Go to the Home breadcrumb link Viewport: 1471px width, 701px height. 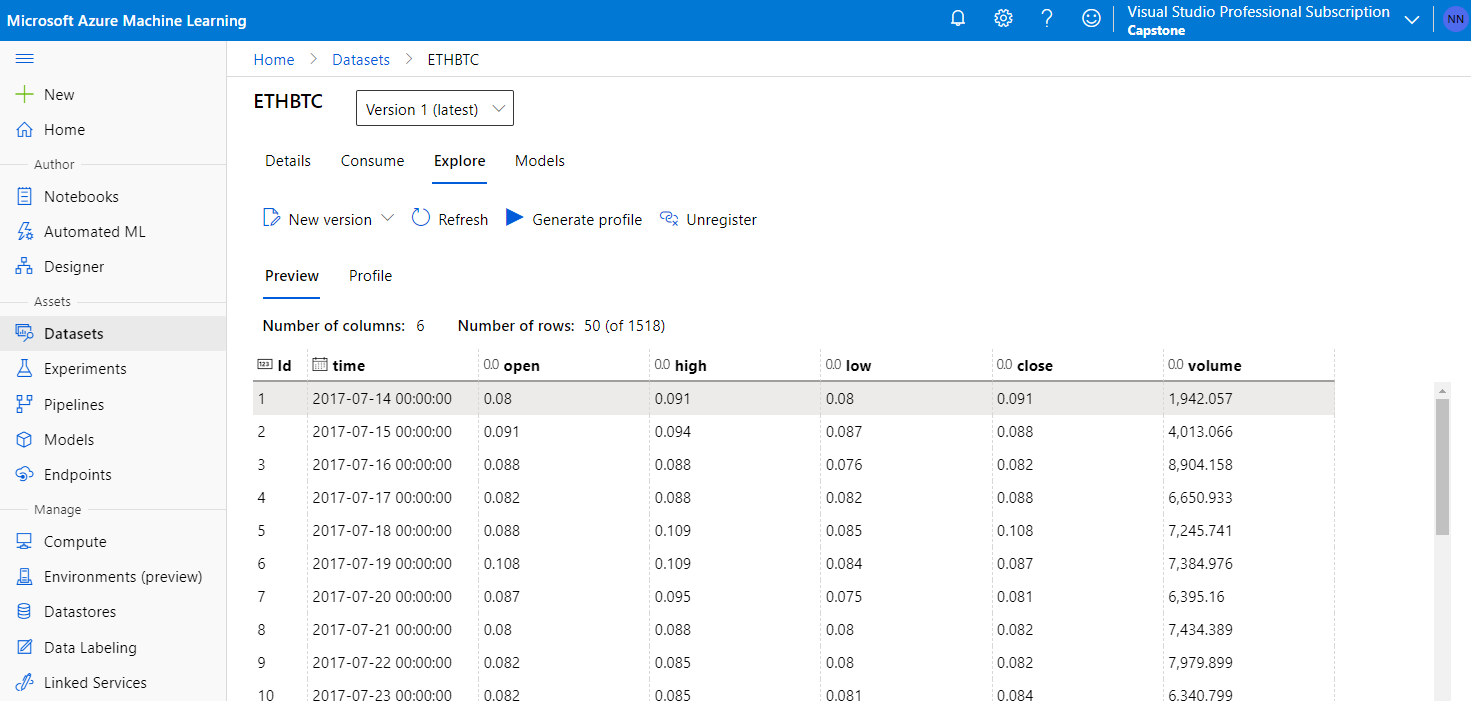click(274, 60)
